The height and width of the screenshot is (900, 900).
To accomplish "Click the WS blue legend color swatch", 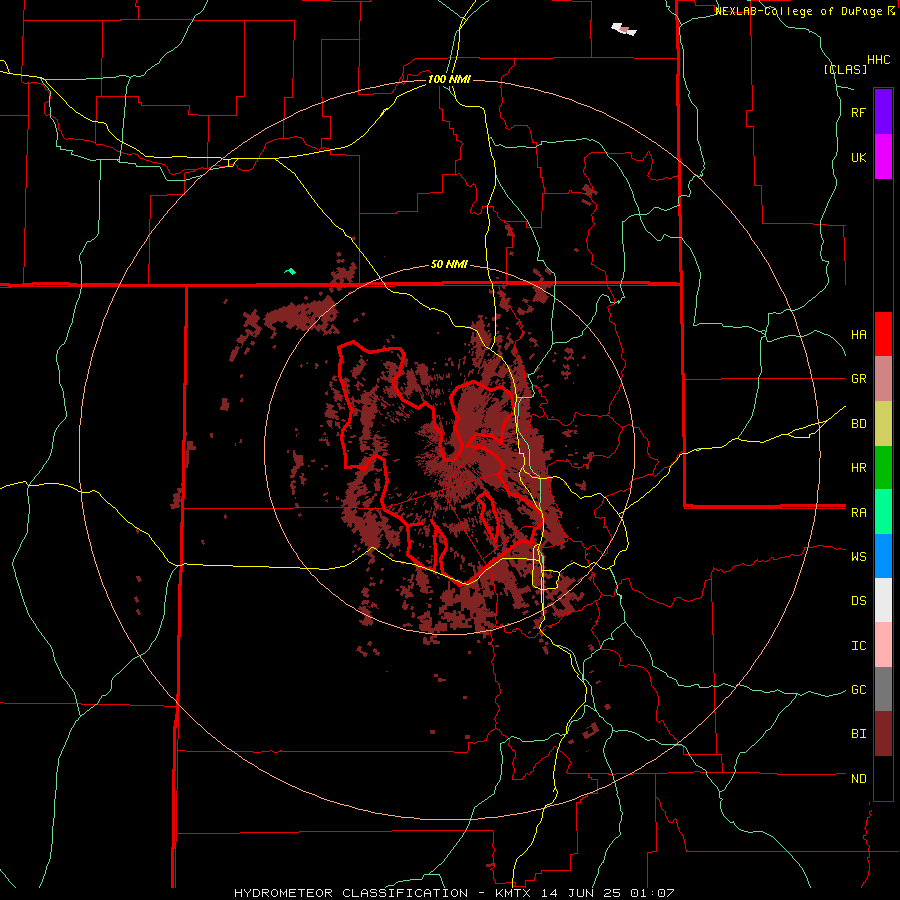I will pyautogui.click(x=883, y=556).
